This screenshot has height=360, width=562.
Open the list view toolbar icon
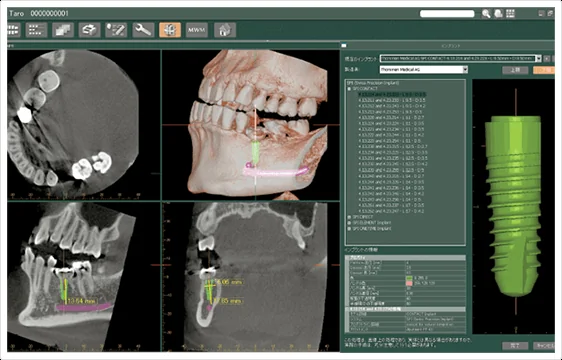(x=36, y=30)
